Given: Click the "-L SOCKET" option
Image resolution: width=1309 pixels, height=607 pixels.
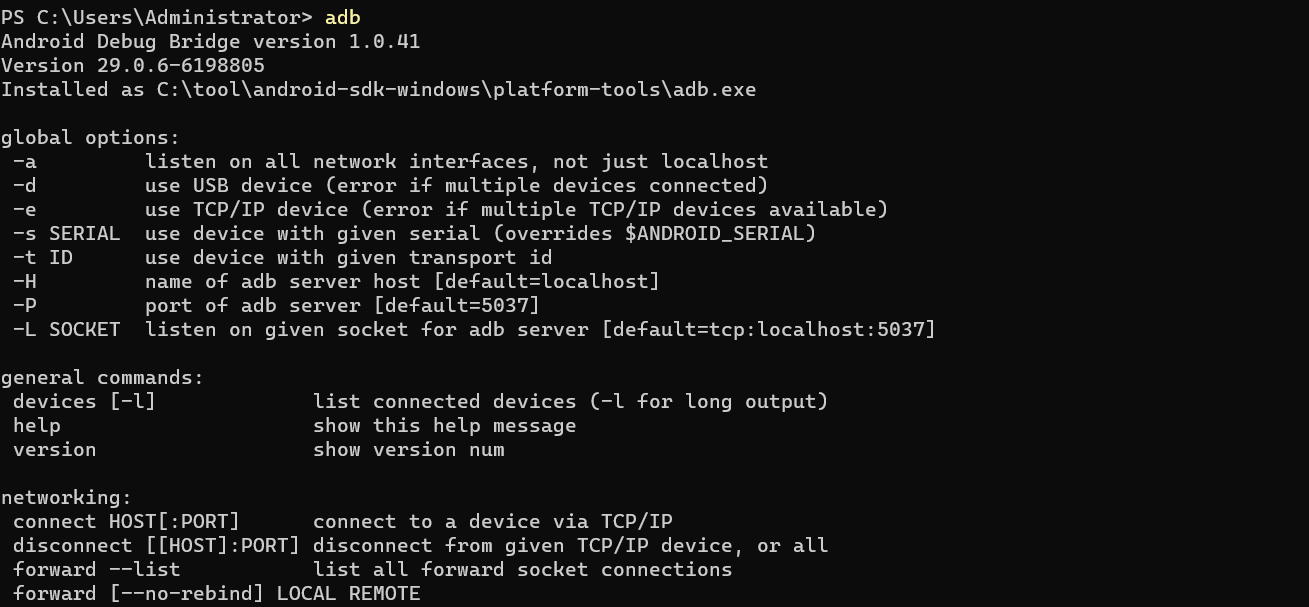Looking at the screenshot, I should click(66, 329).
